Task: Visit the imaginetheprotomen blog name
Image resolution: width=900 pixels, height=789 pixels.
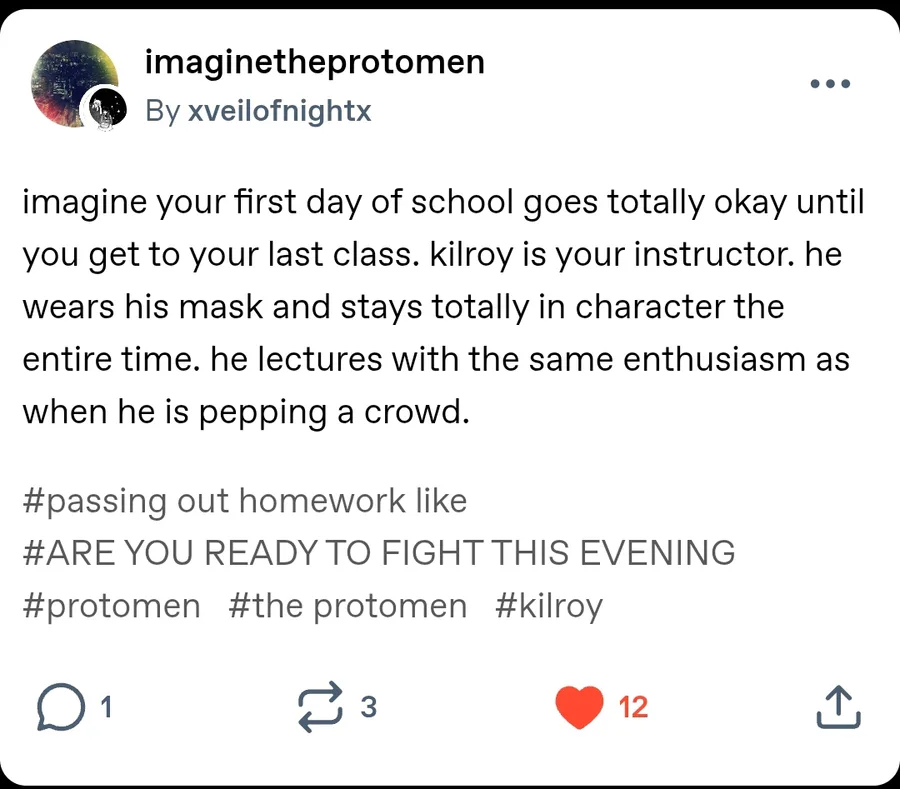Action: tap(315, 62)
